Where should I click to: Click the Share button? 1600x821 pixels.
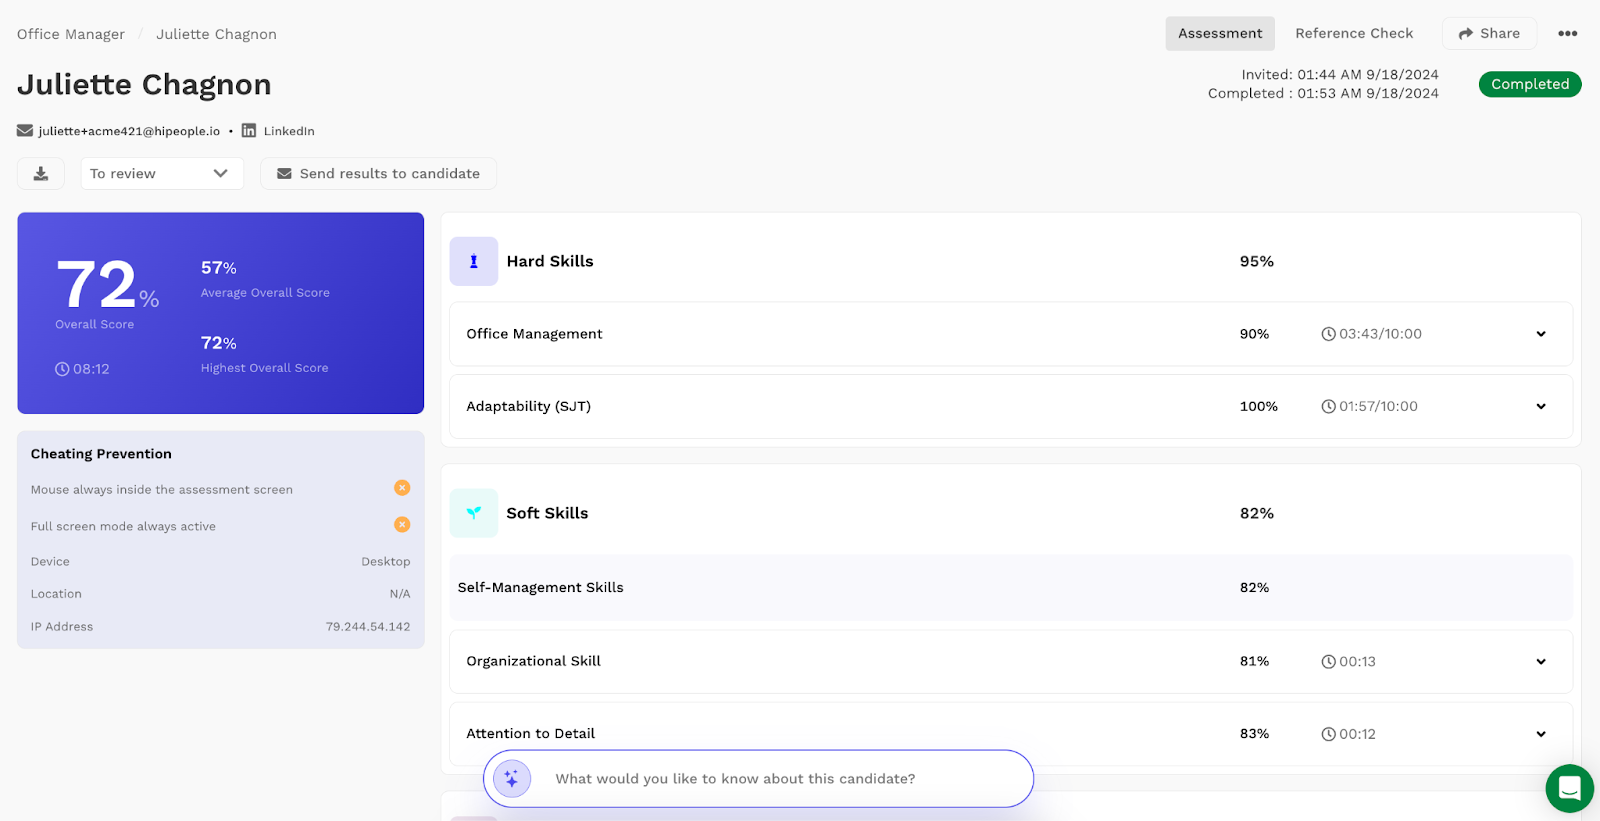point(1489,33)
